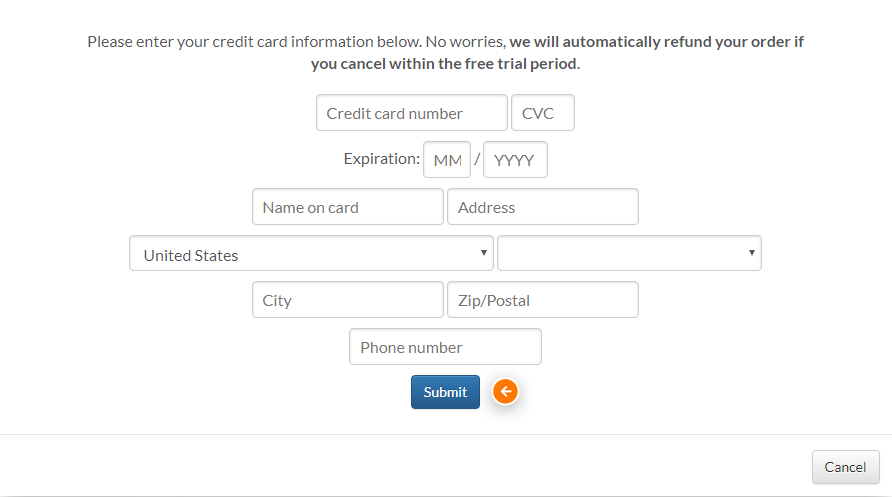Click the MM expiration month field
Viewport: 892px width, 497px height.
click(x=447, y=160)
